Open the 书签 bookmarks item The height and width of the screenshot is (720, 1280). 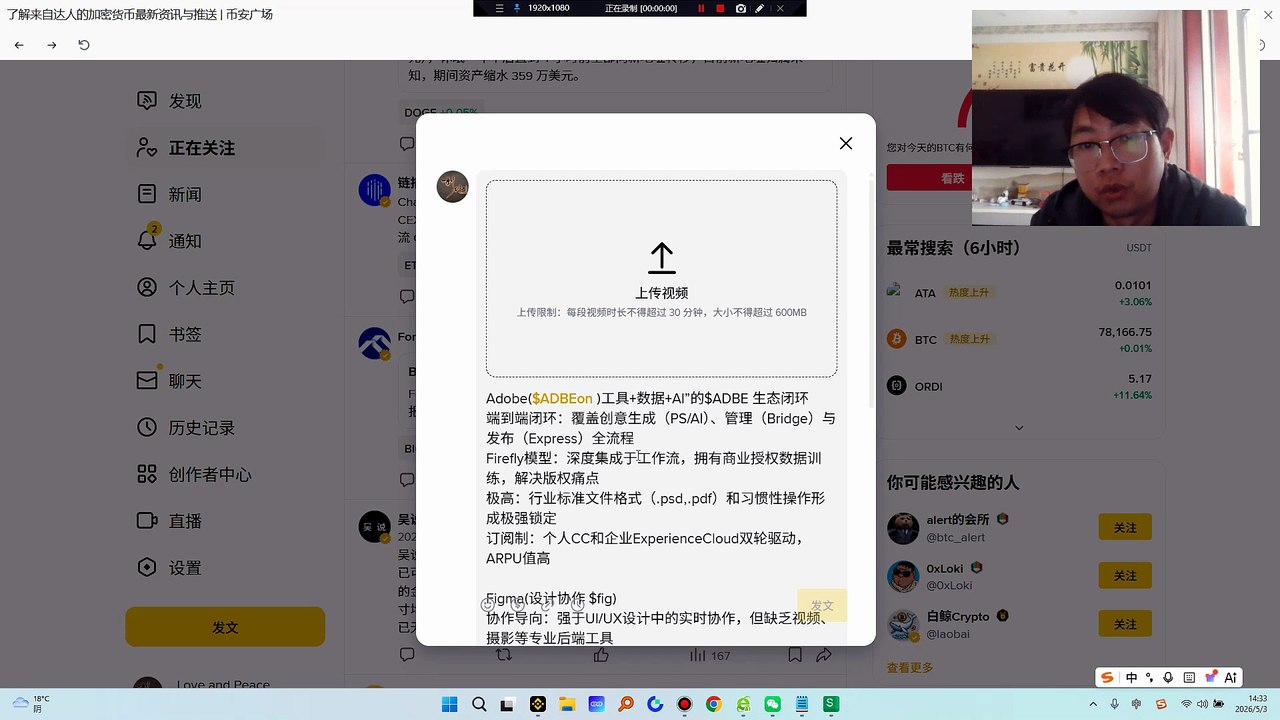point(225,334)
